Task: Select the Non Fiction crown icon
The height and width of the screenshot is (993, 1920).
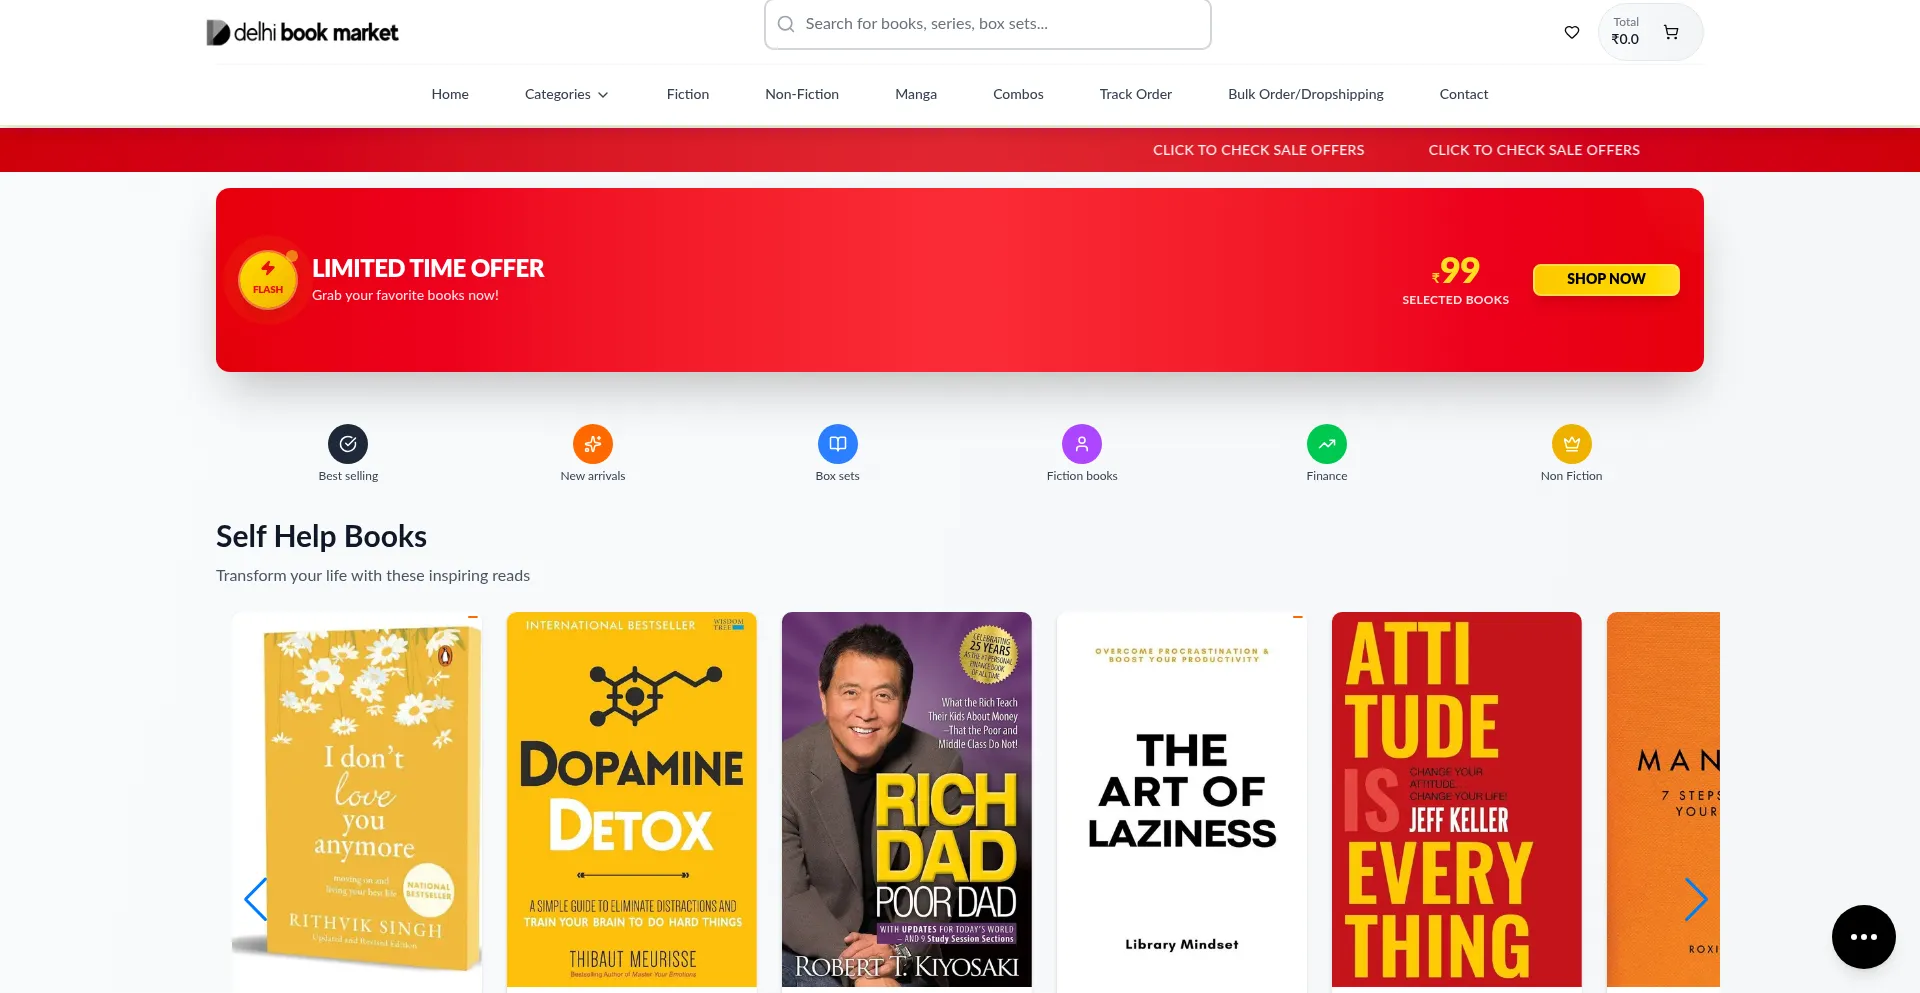Action: [x=1572, y=444]
